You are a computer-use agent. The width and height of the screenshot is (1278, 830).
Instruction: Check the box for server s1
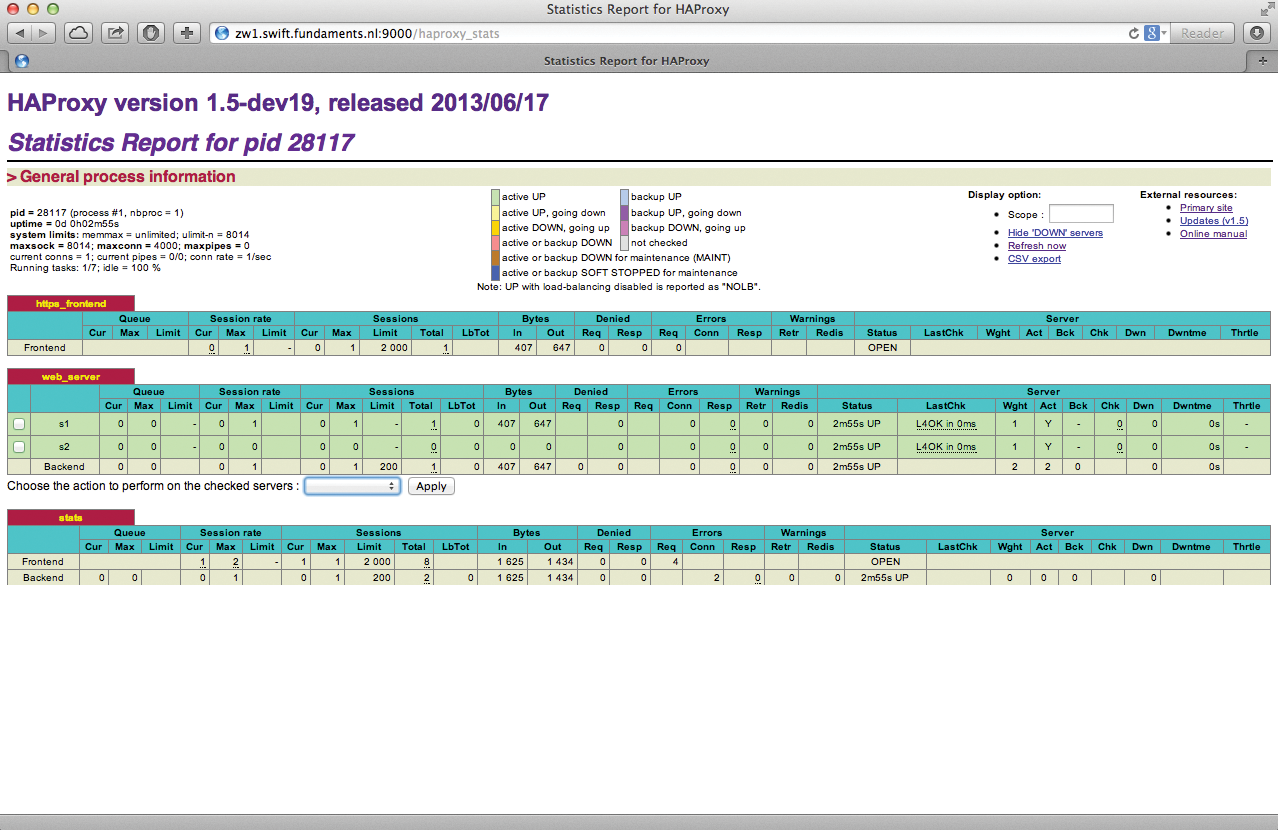click(x=19, y=424)
